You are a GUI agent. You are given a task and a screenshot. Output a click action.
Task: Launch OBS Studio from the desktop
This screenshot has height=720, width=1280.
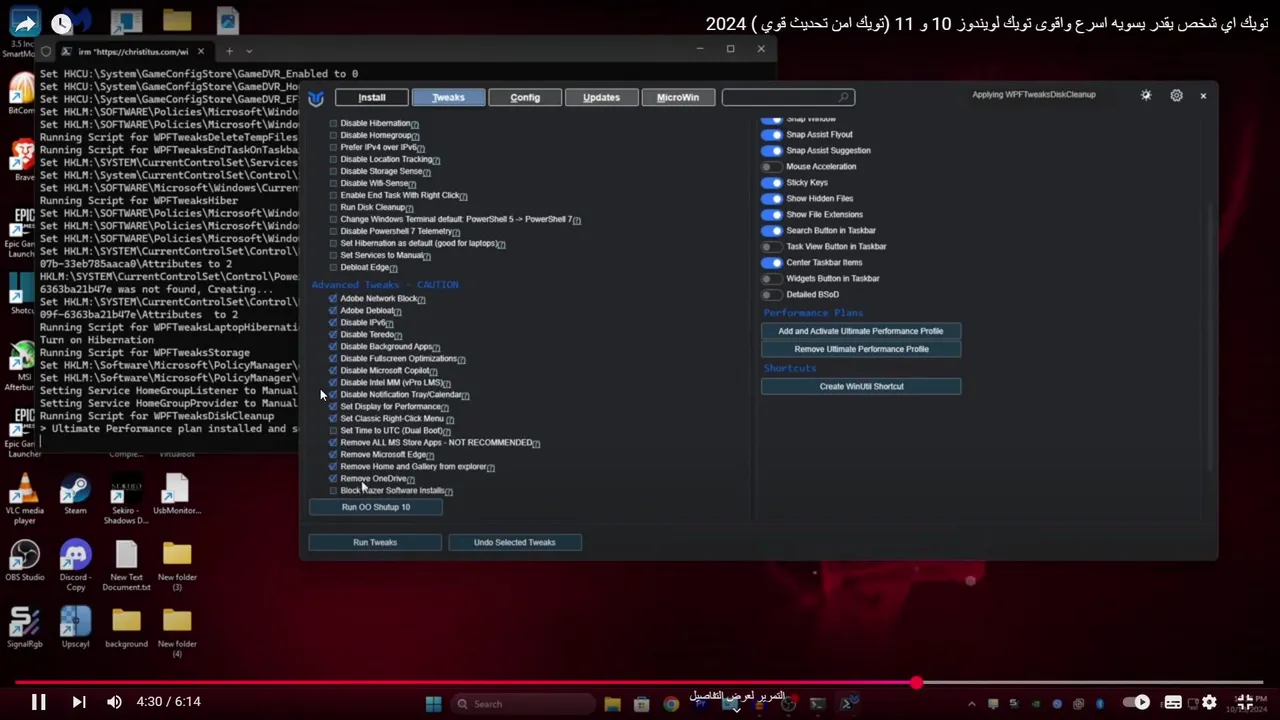[x=24, y=562]
